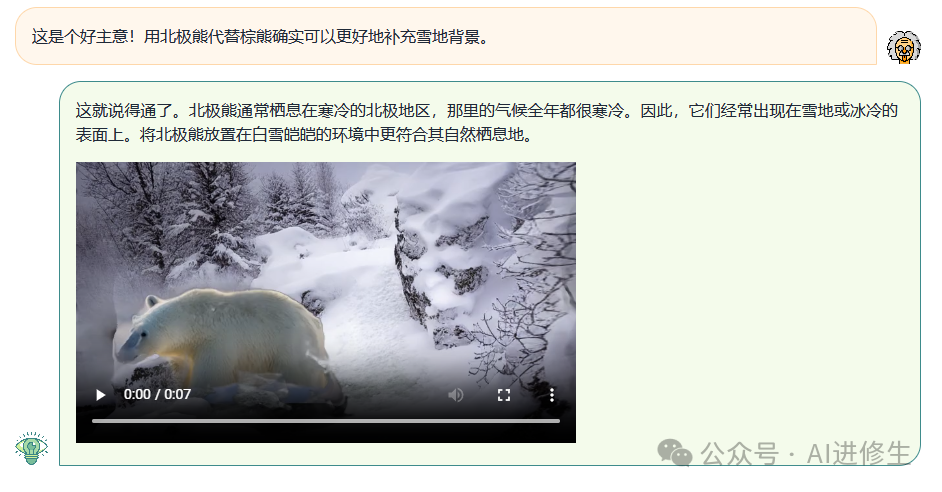Click the WeChat logo in watermark
This screenshot has height=492, width=942.
tap(675, 453)
